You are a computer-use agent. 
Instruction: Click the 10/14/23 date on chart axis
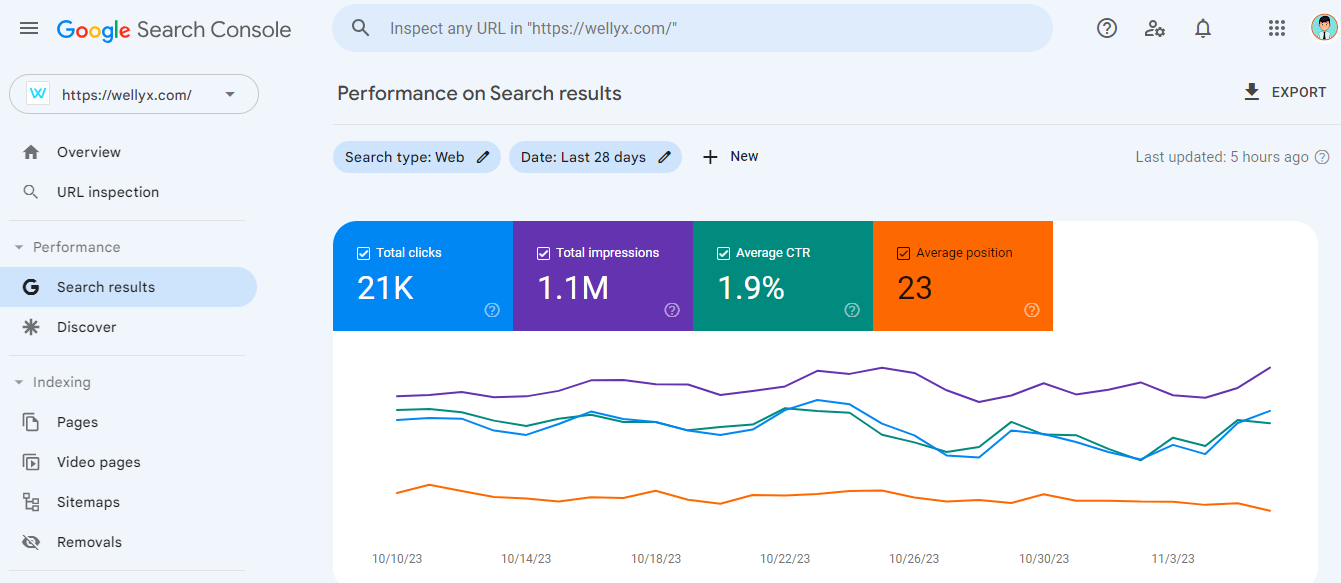pyautogui.click(x=526, y=559)
